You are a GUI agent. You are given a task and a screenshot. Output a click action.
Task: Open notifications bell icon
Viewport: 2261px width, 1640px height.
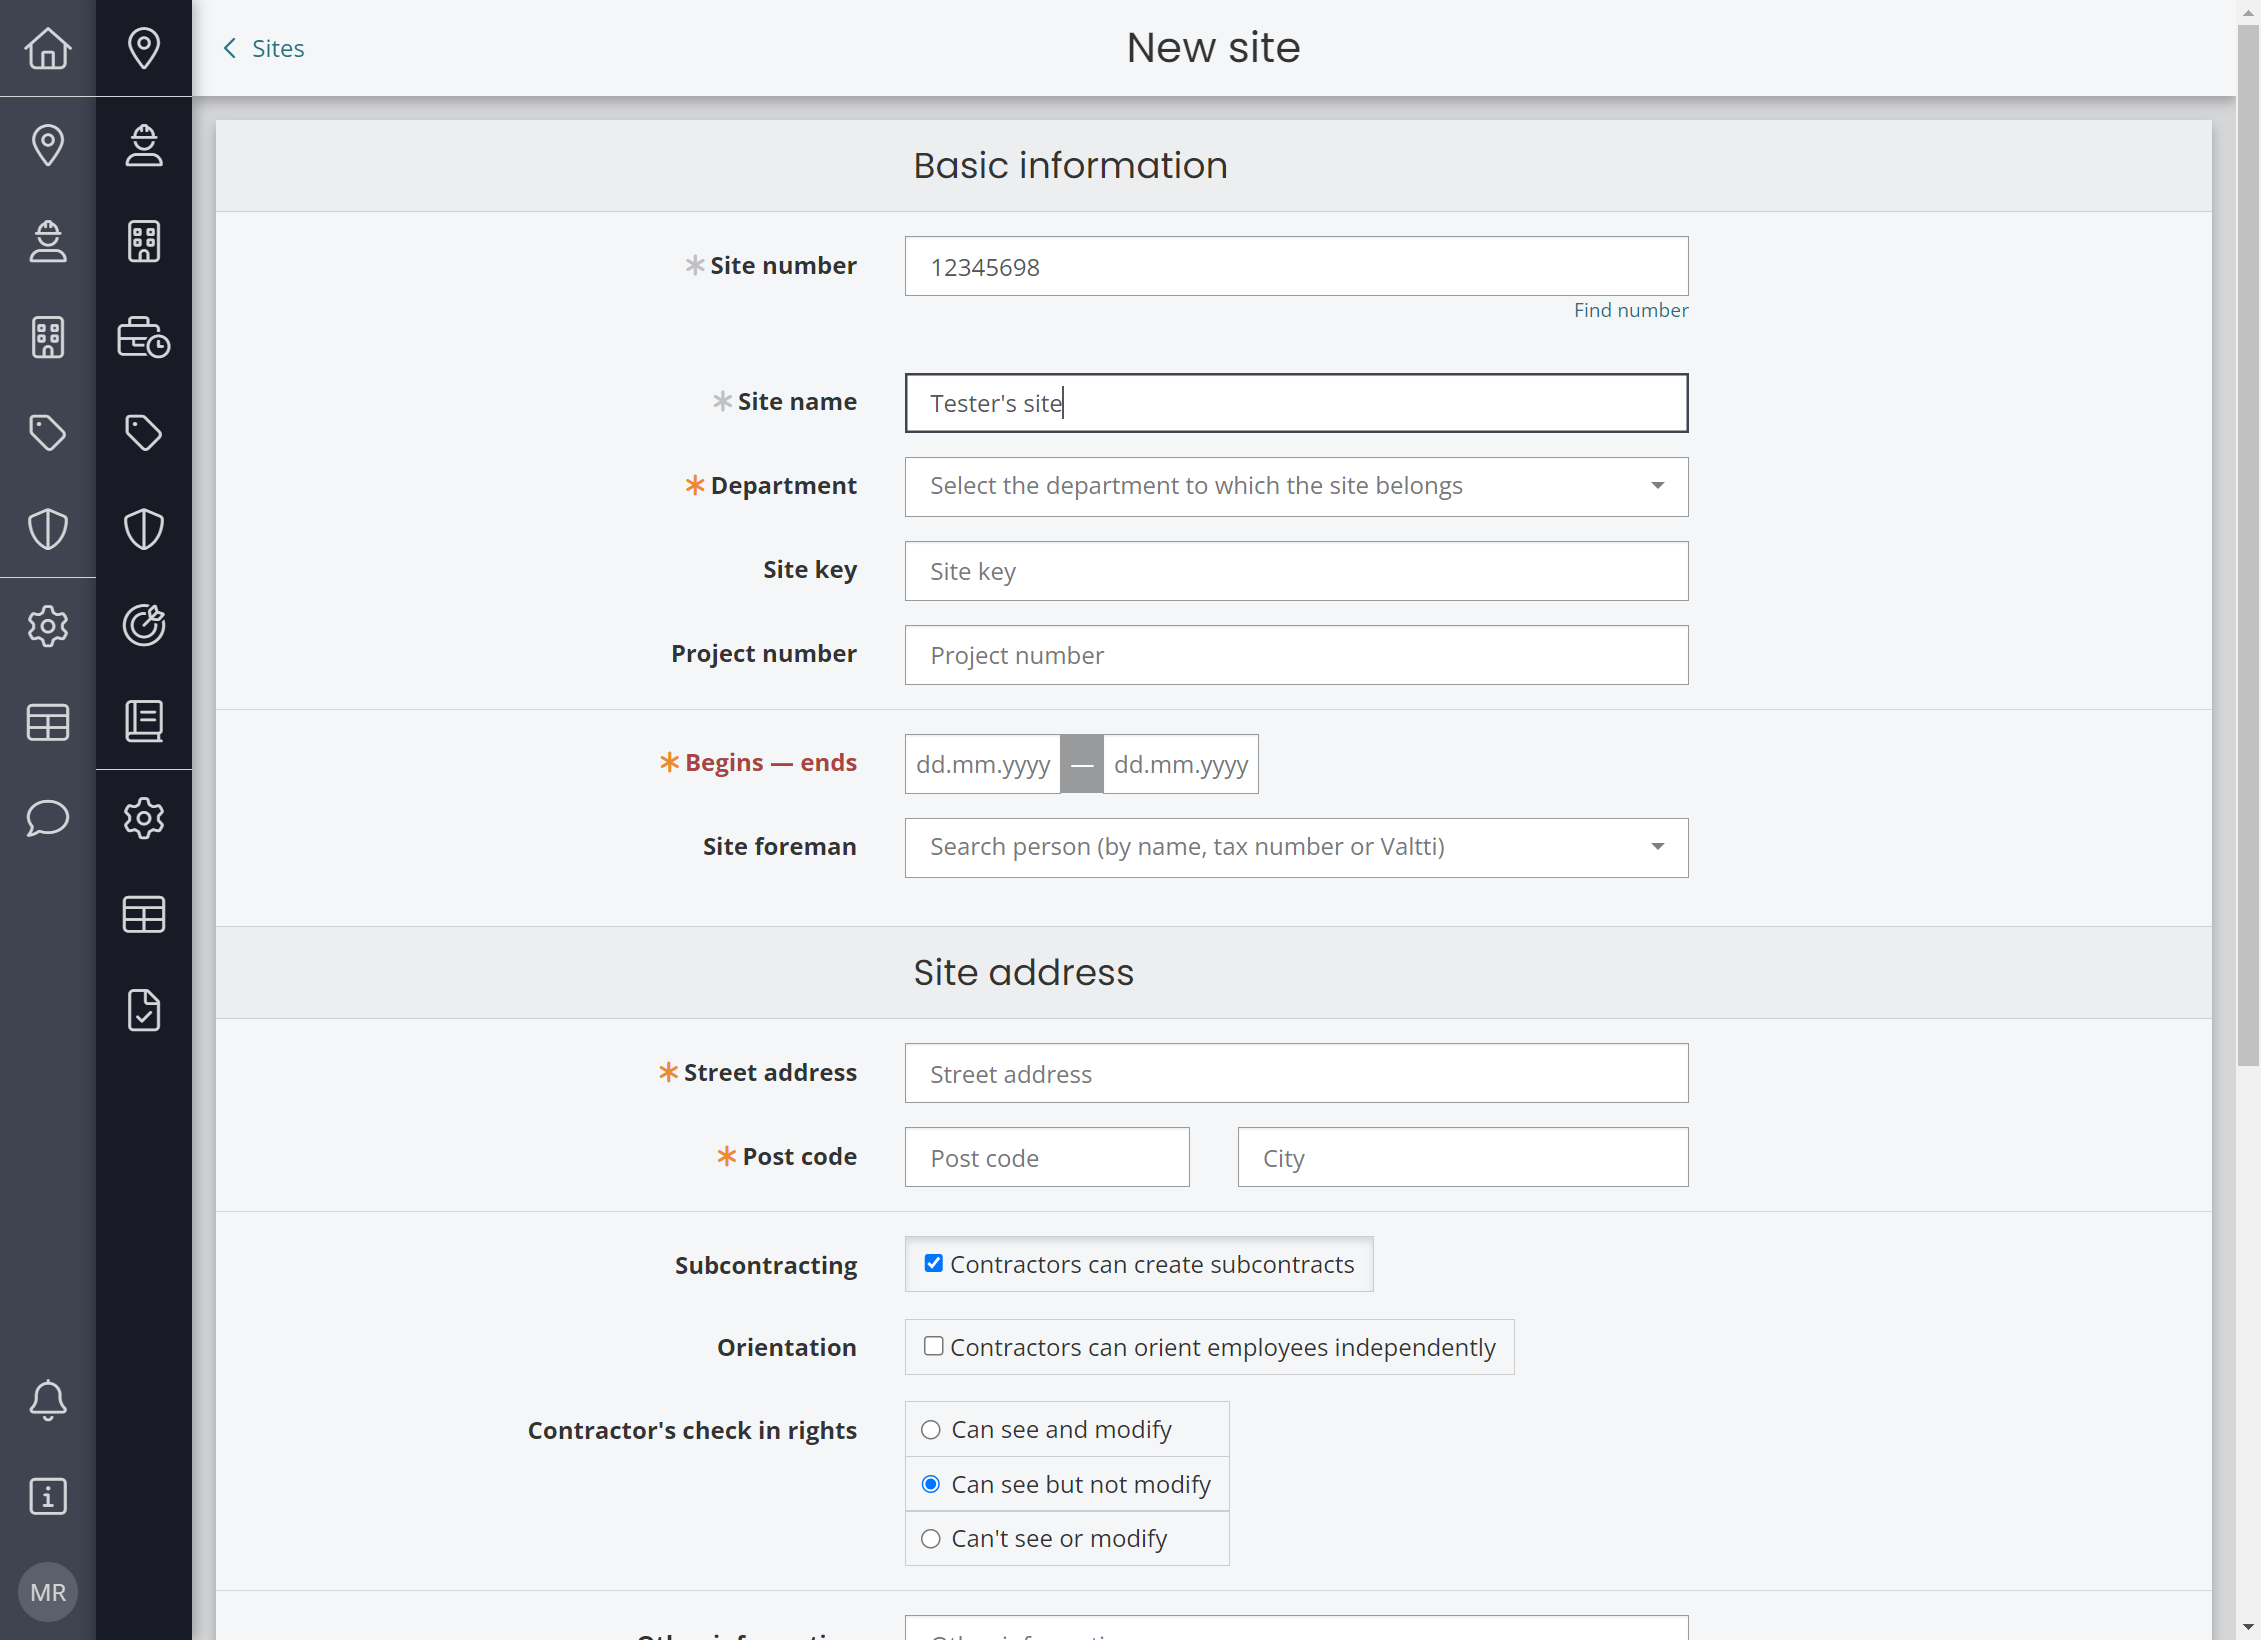[x=48, y=1400]
